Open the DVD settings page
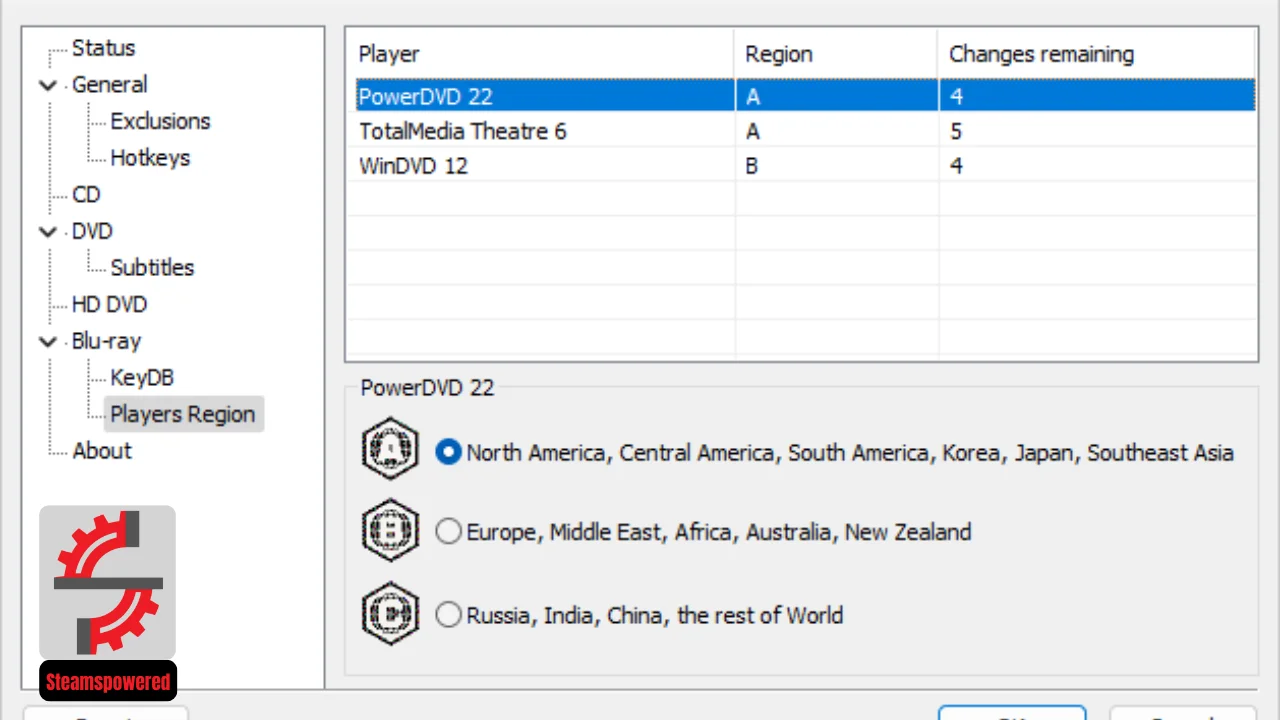The width and height of the screenshot is (1280, 720). [x=92, y=231]
